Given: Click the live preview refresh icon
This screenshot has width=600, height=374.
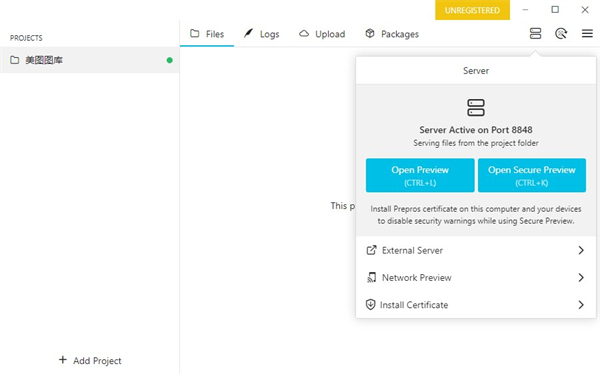Looking at the screenshot, I should 561,34.
